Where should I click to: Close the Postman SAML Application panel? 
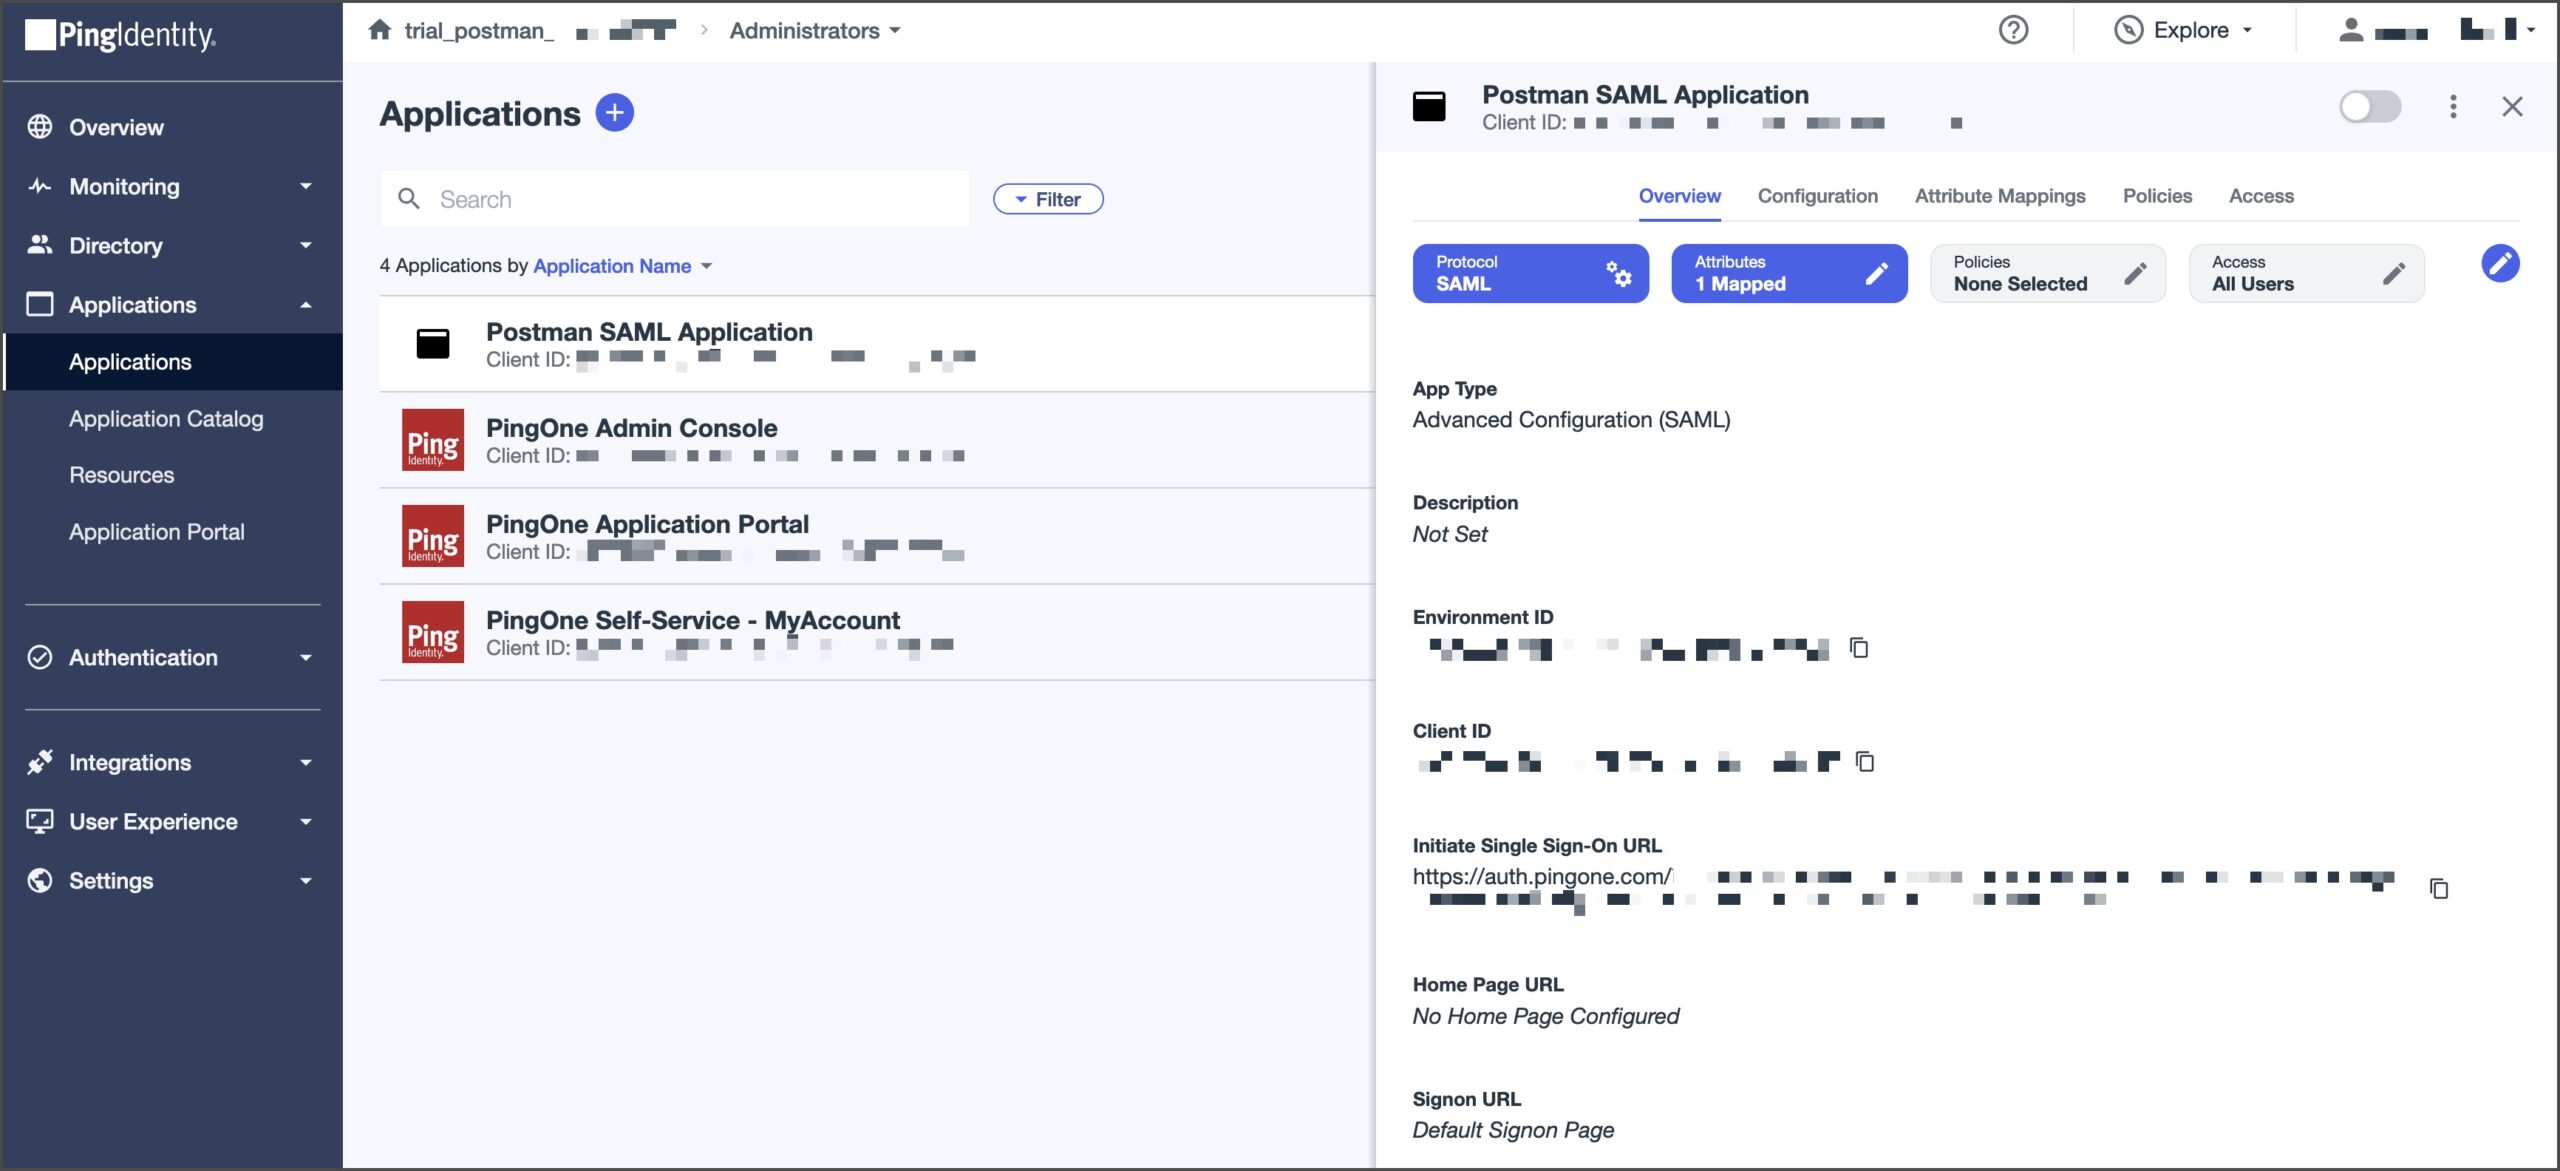click(2512, 106)
